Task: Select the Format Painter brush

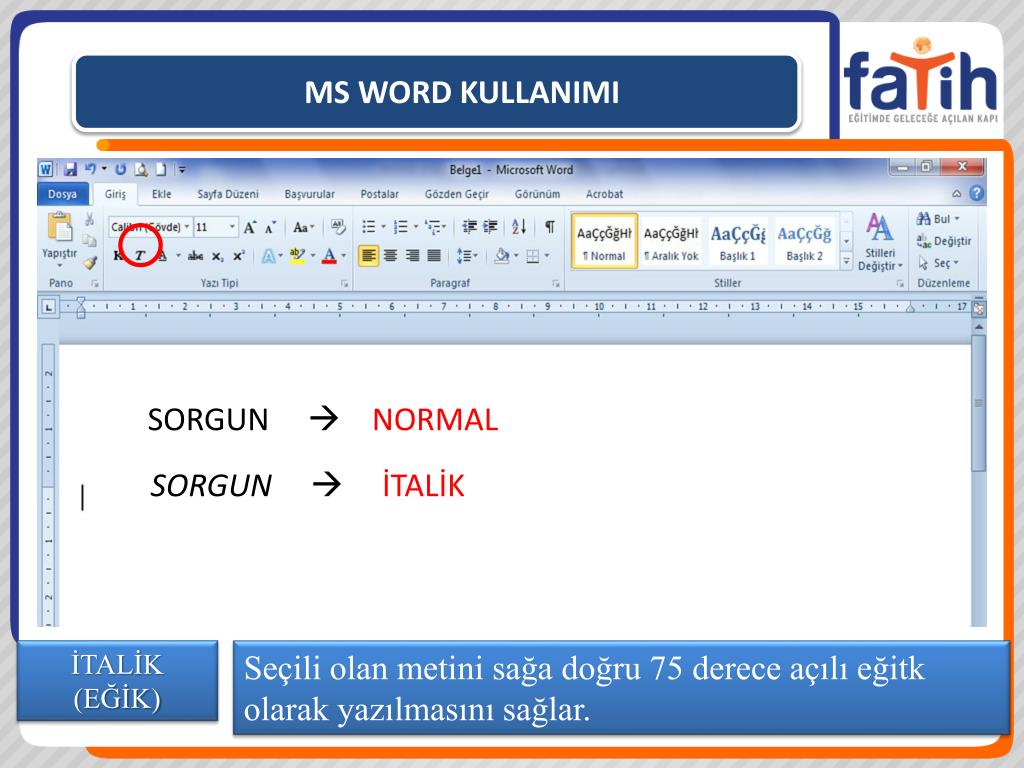Action: pyautogui.click(x=89, y=263)
